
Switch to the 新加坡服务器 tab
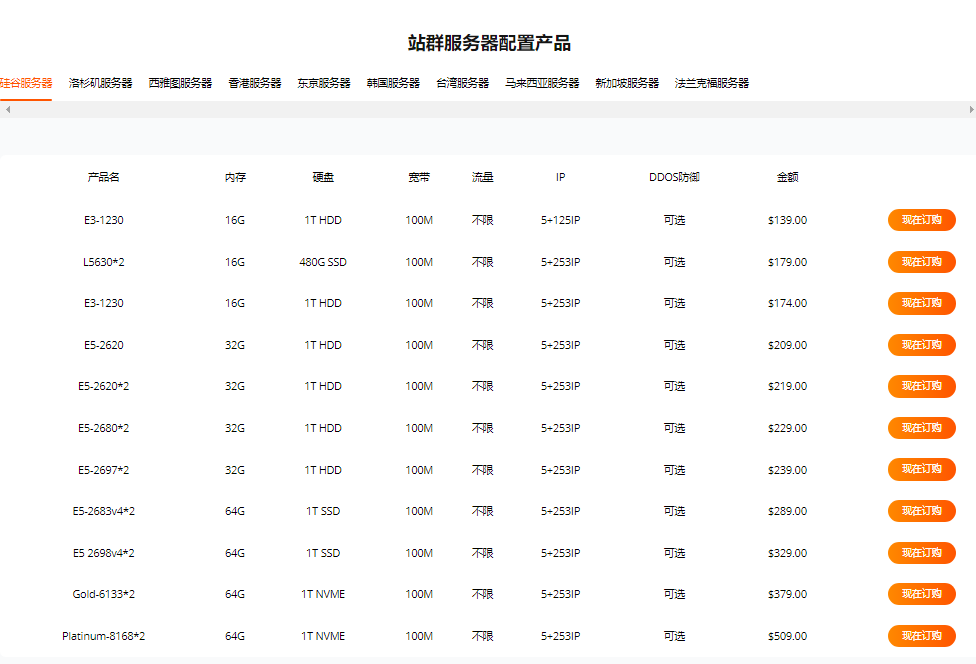tap(627, 83)
